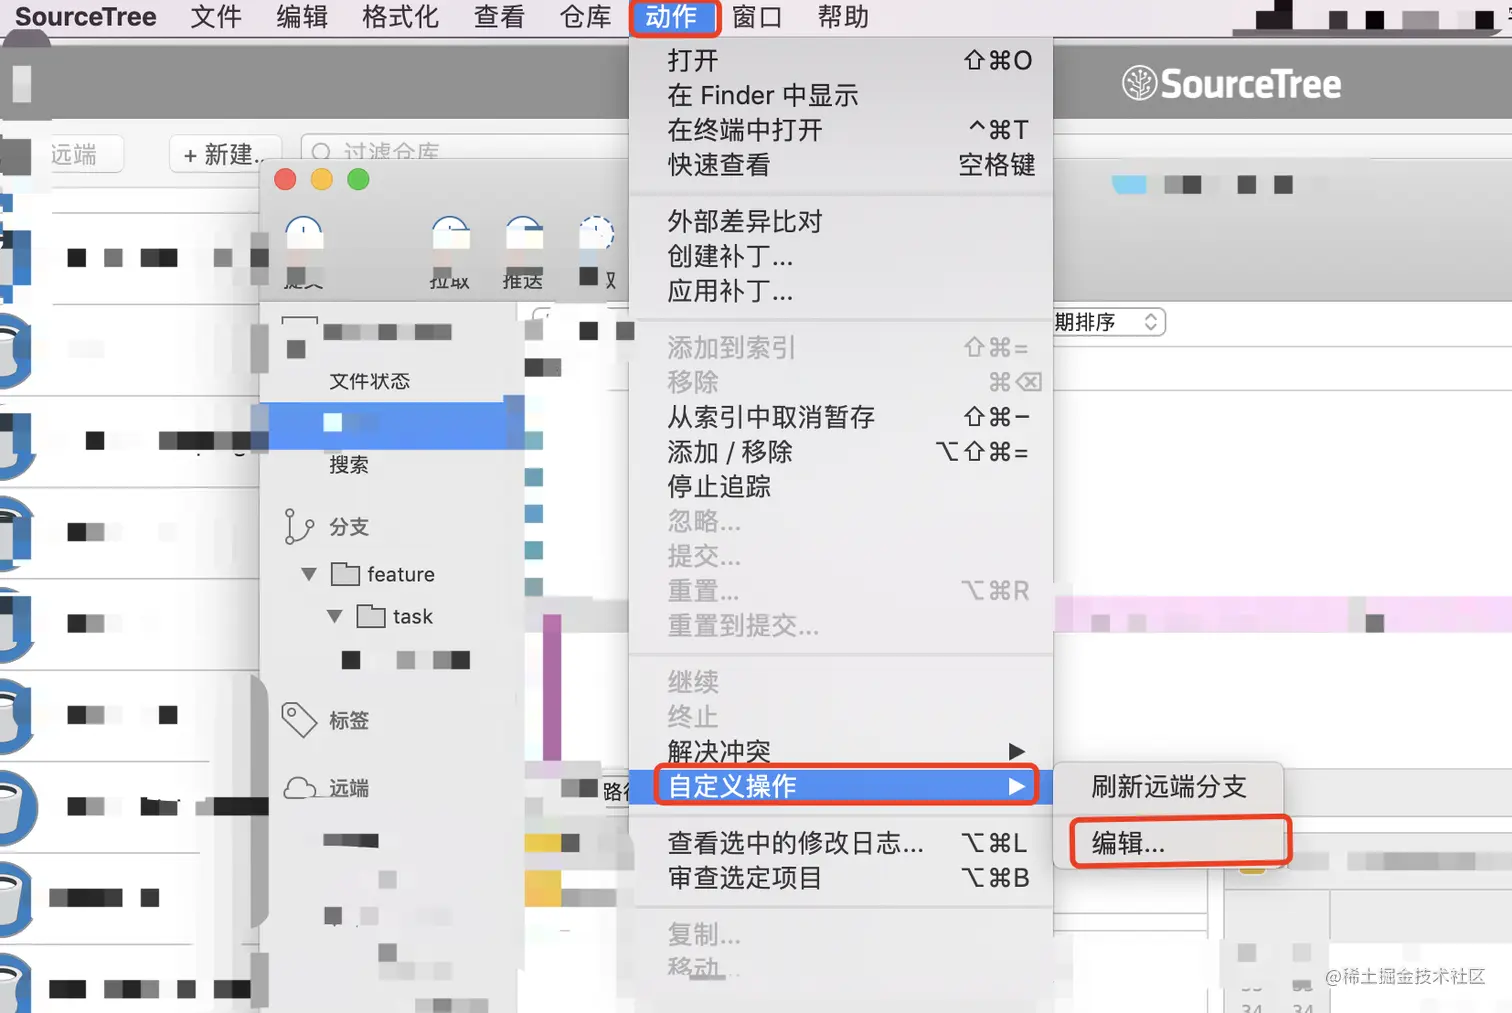1512x1013 pixels.
Task: Choose 打开 from the action menu
Action: (841, 60)
